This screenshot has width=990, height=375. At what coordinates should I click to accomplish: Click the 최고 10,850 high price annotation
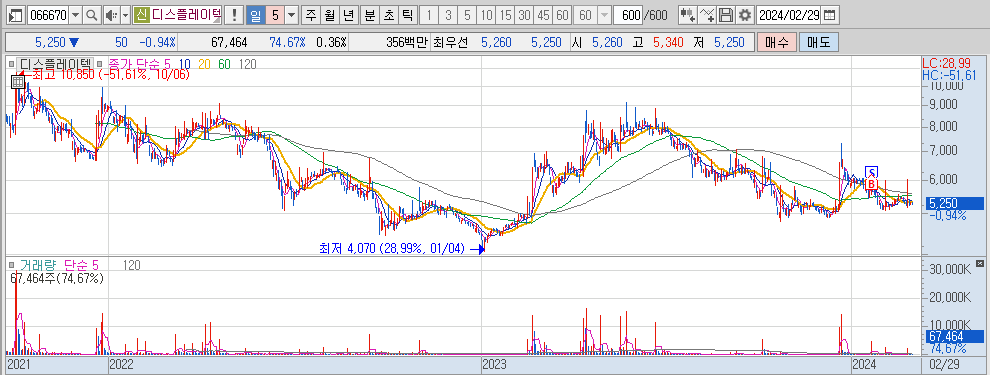(110, 75)
